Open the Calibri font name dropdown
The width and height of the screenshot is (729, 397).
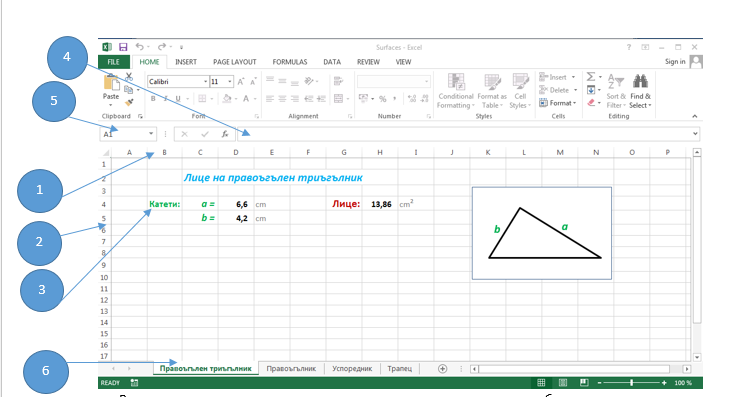click(x=205, y=81)
